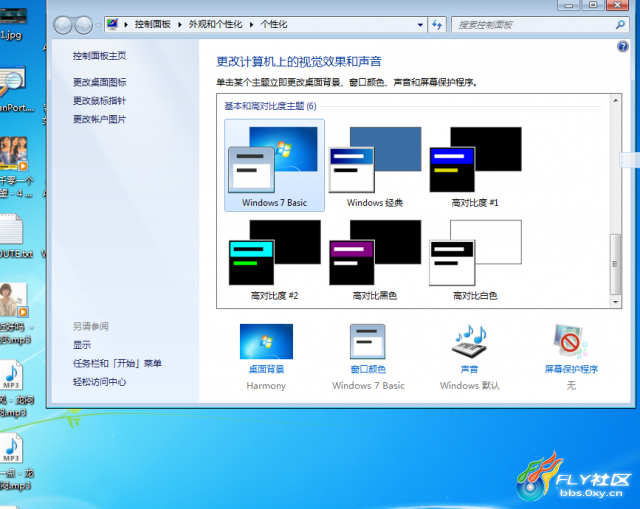
Task: Click the 声音 link
Action: tap(469, 369)
